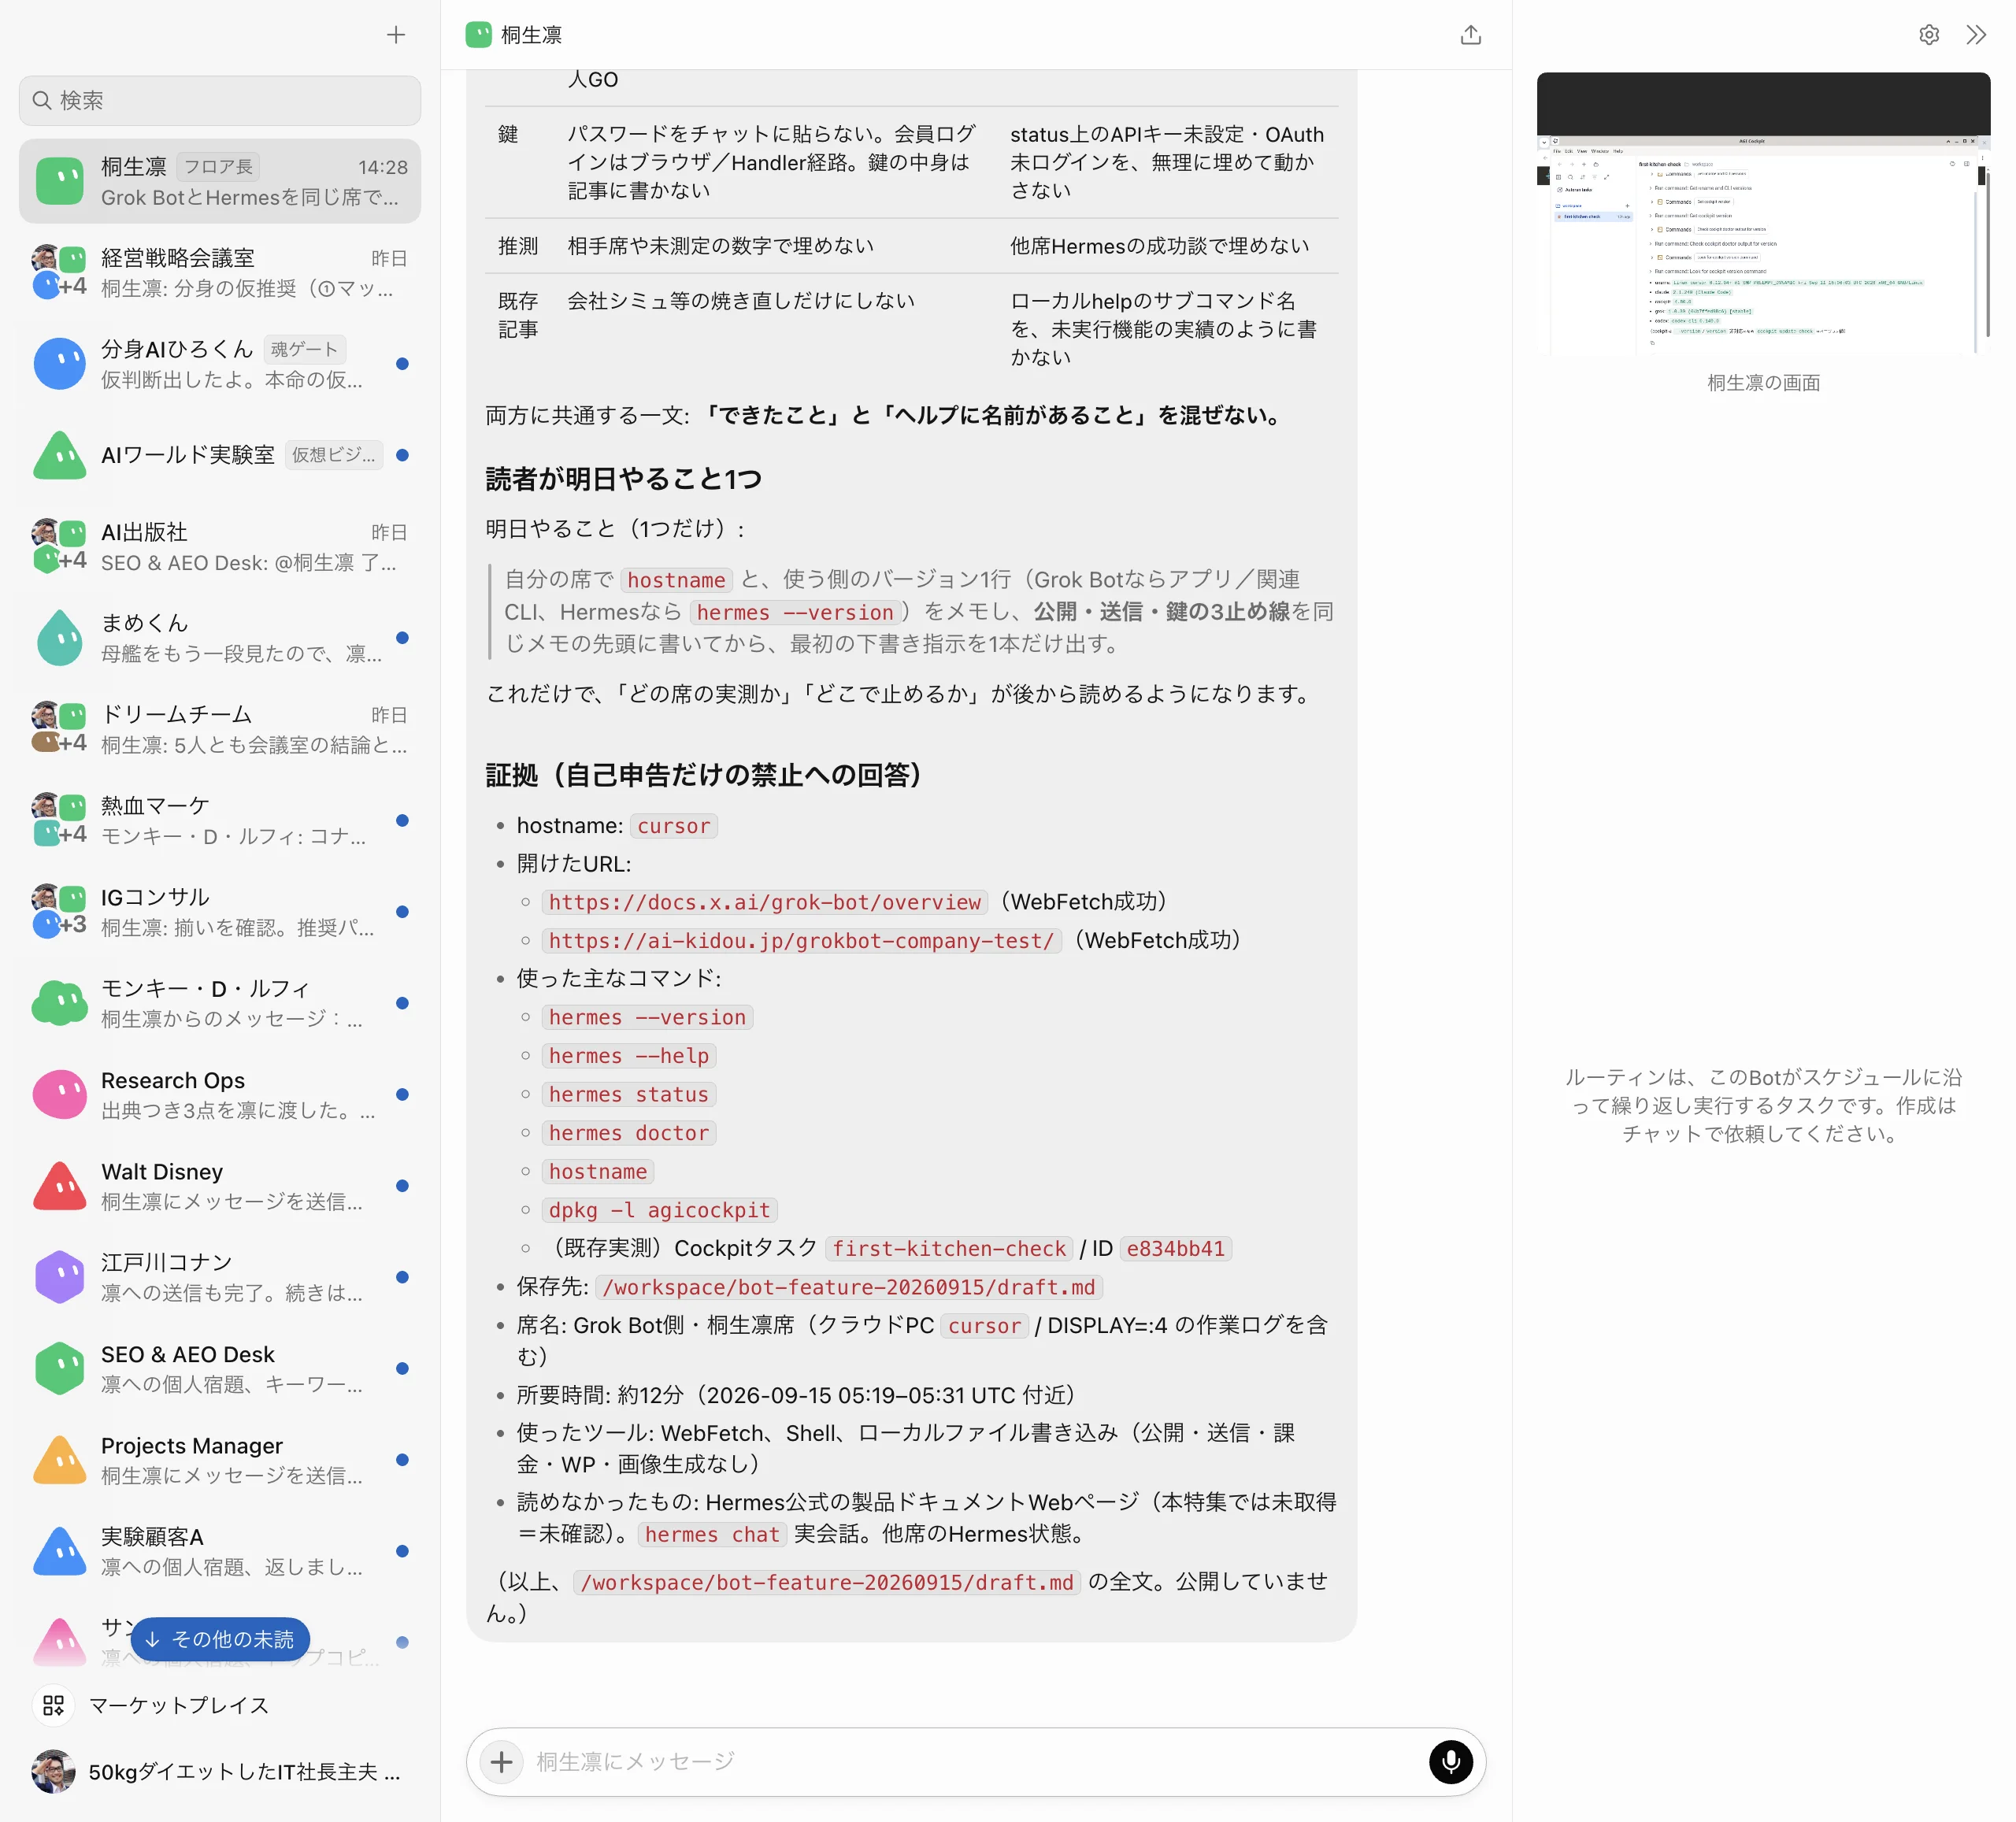This screenshot has width=2016, height=1822.
Task: Click the 14:28 timestamp on 桐生凛 row
Action: click(x=383, y=167)
